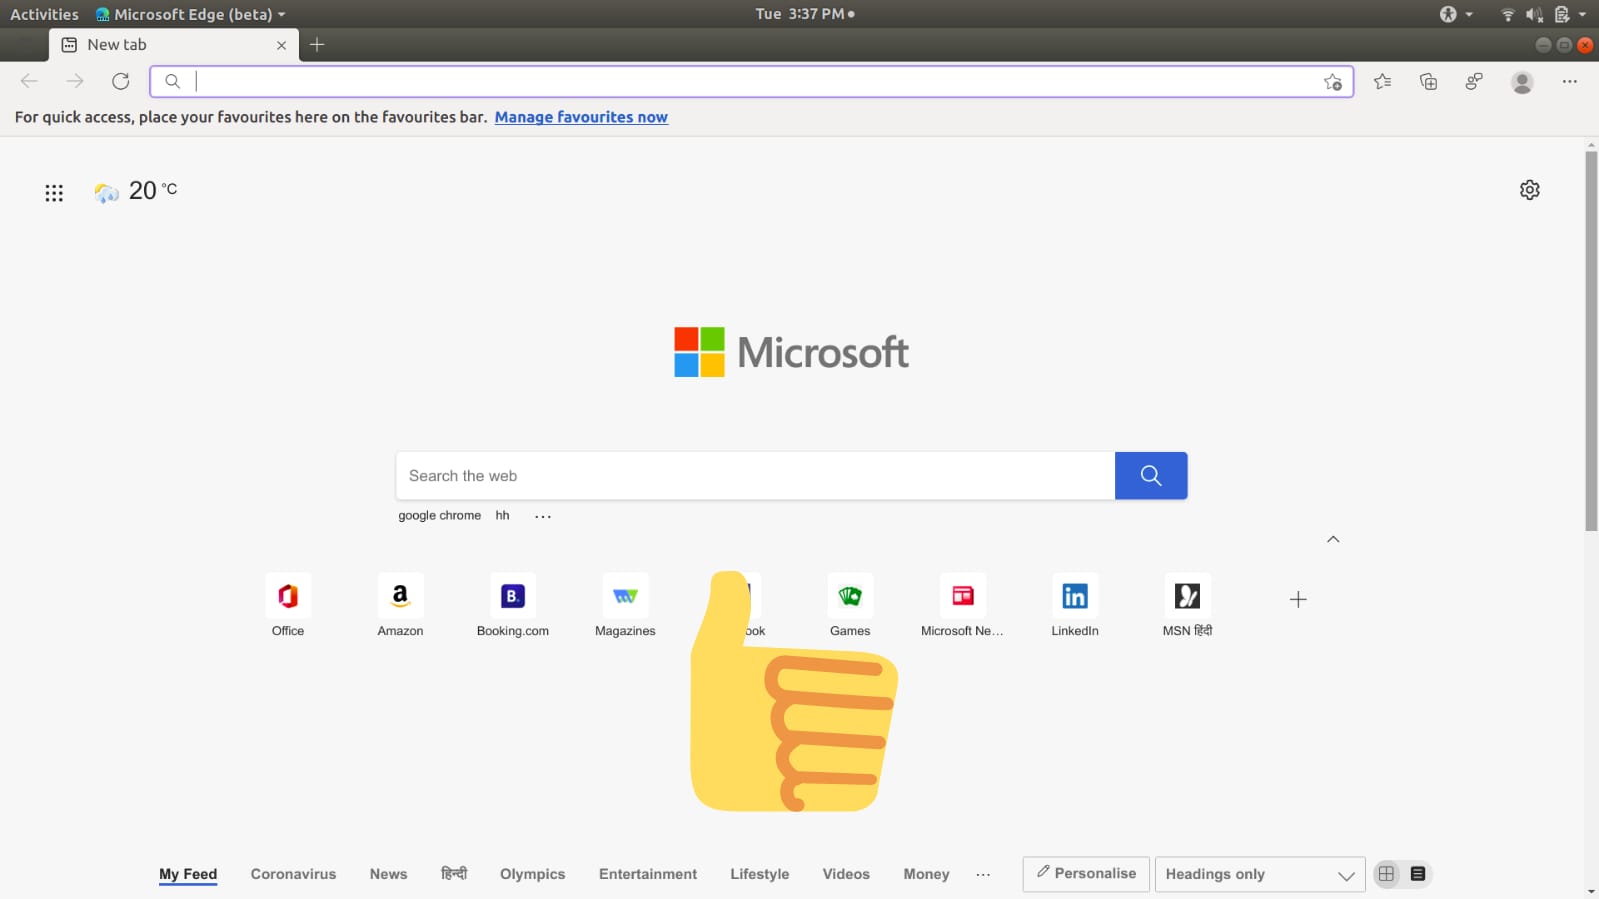Image resolution: width=1599 pixels, height=899 pixels.
Task: Show more feed categories ellipsis
Action: [983, 874]
